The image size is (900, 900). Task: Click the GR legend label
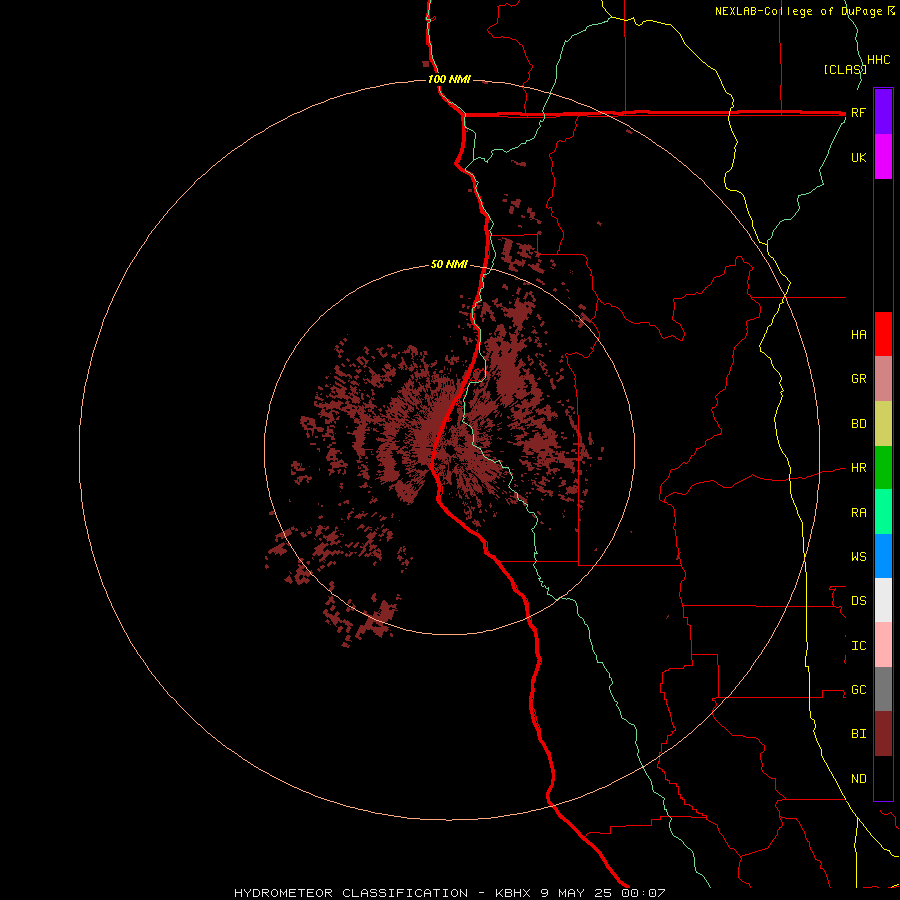click(x=859, y=379)
